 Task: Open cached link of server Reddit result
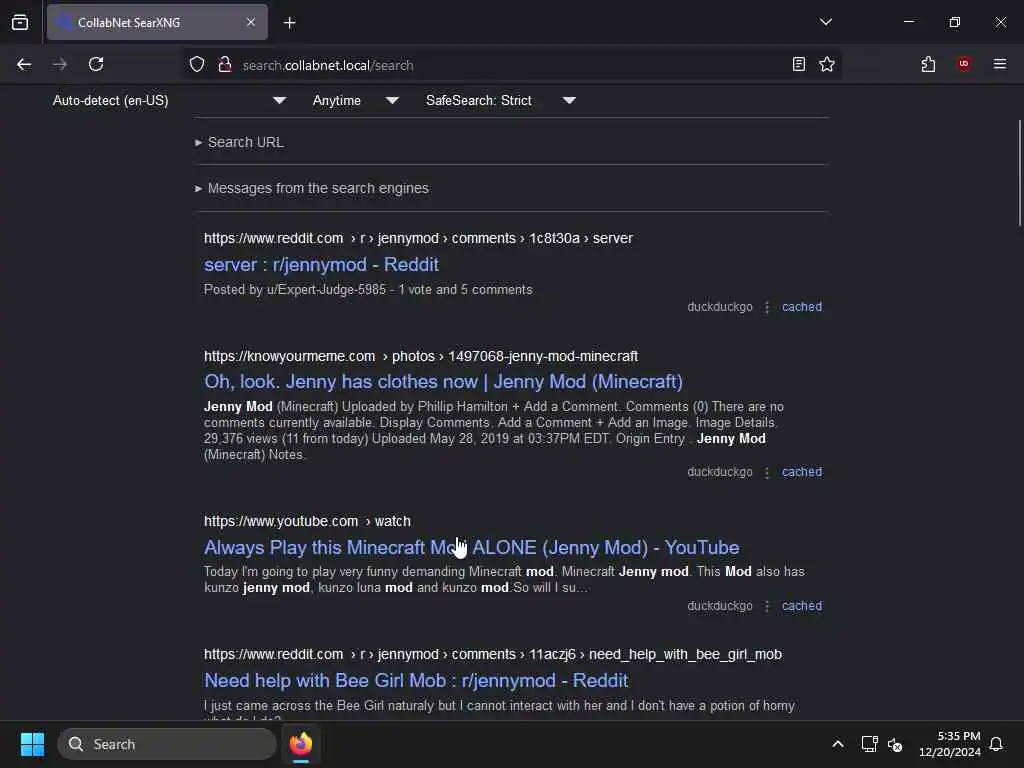coord(802,307)
